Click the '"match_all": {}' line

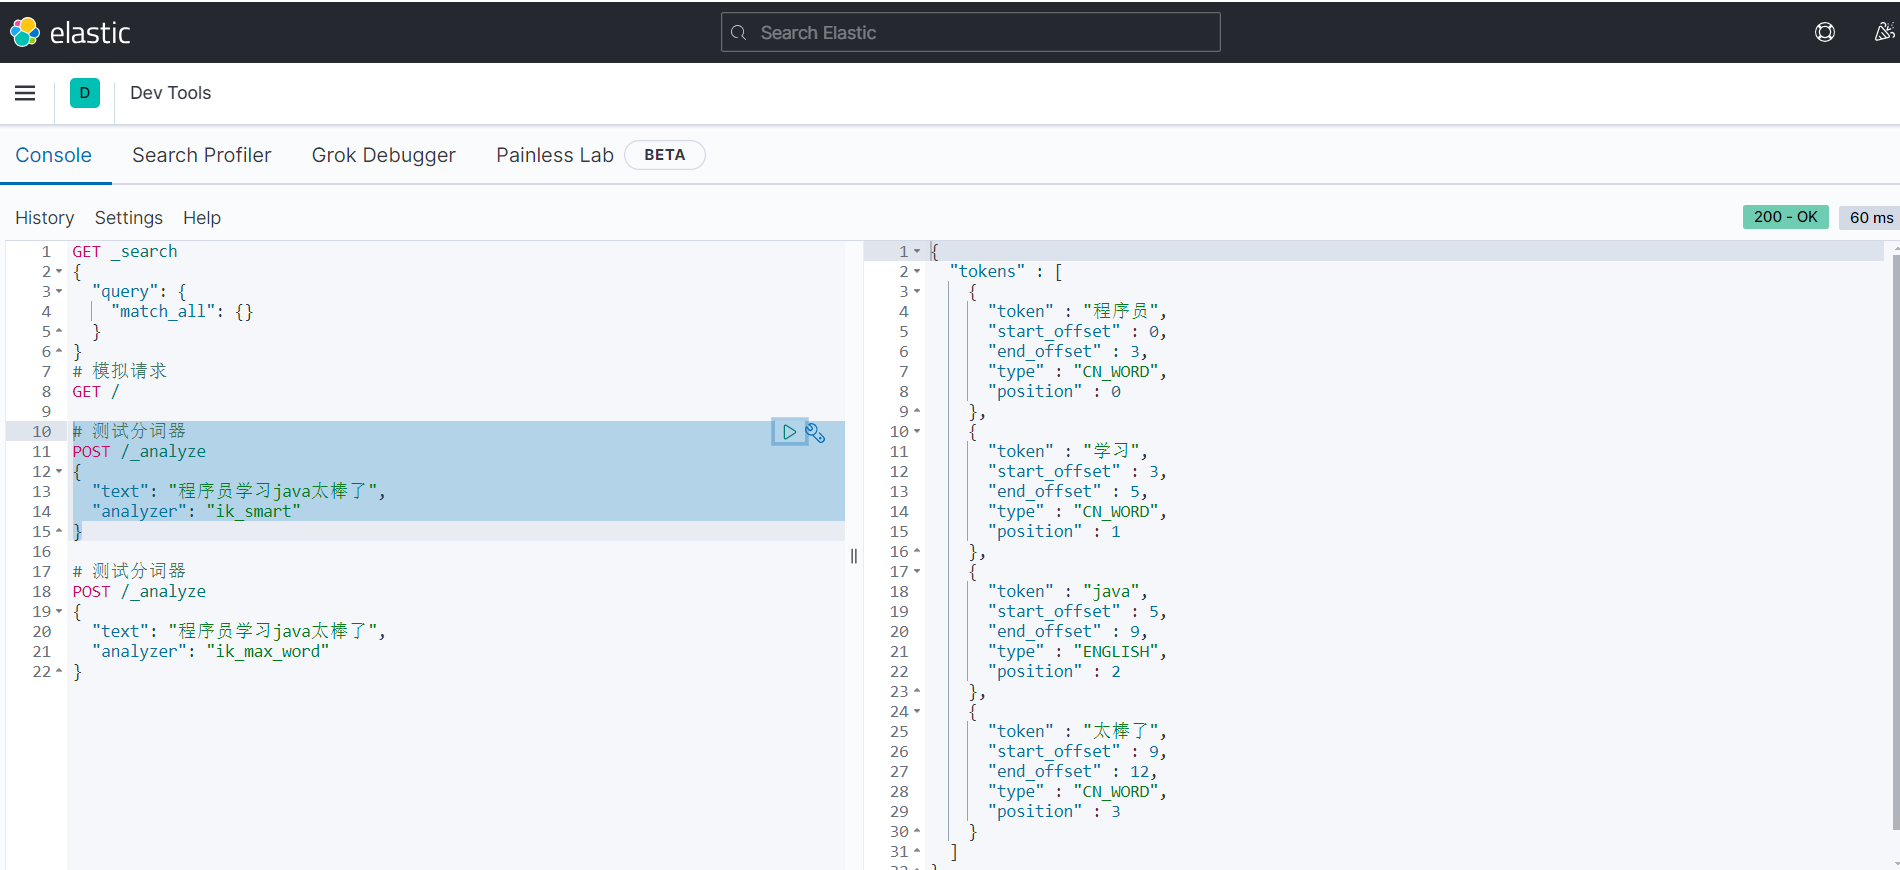[182, 312]
